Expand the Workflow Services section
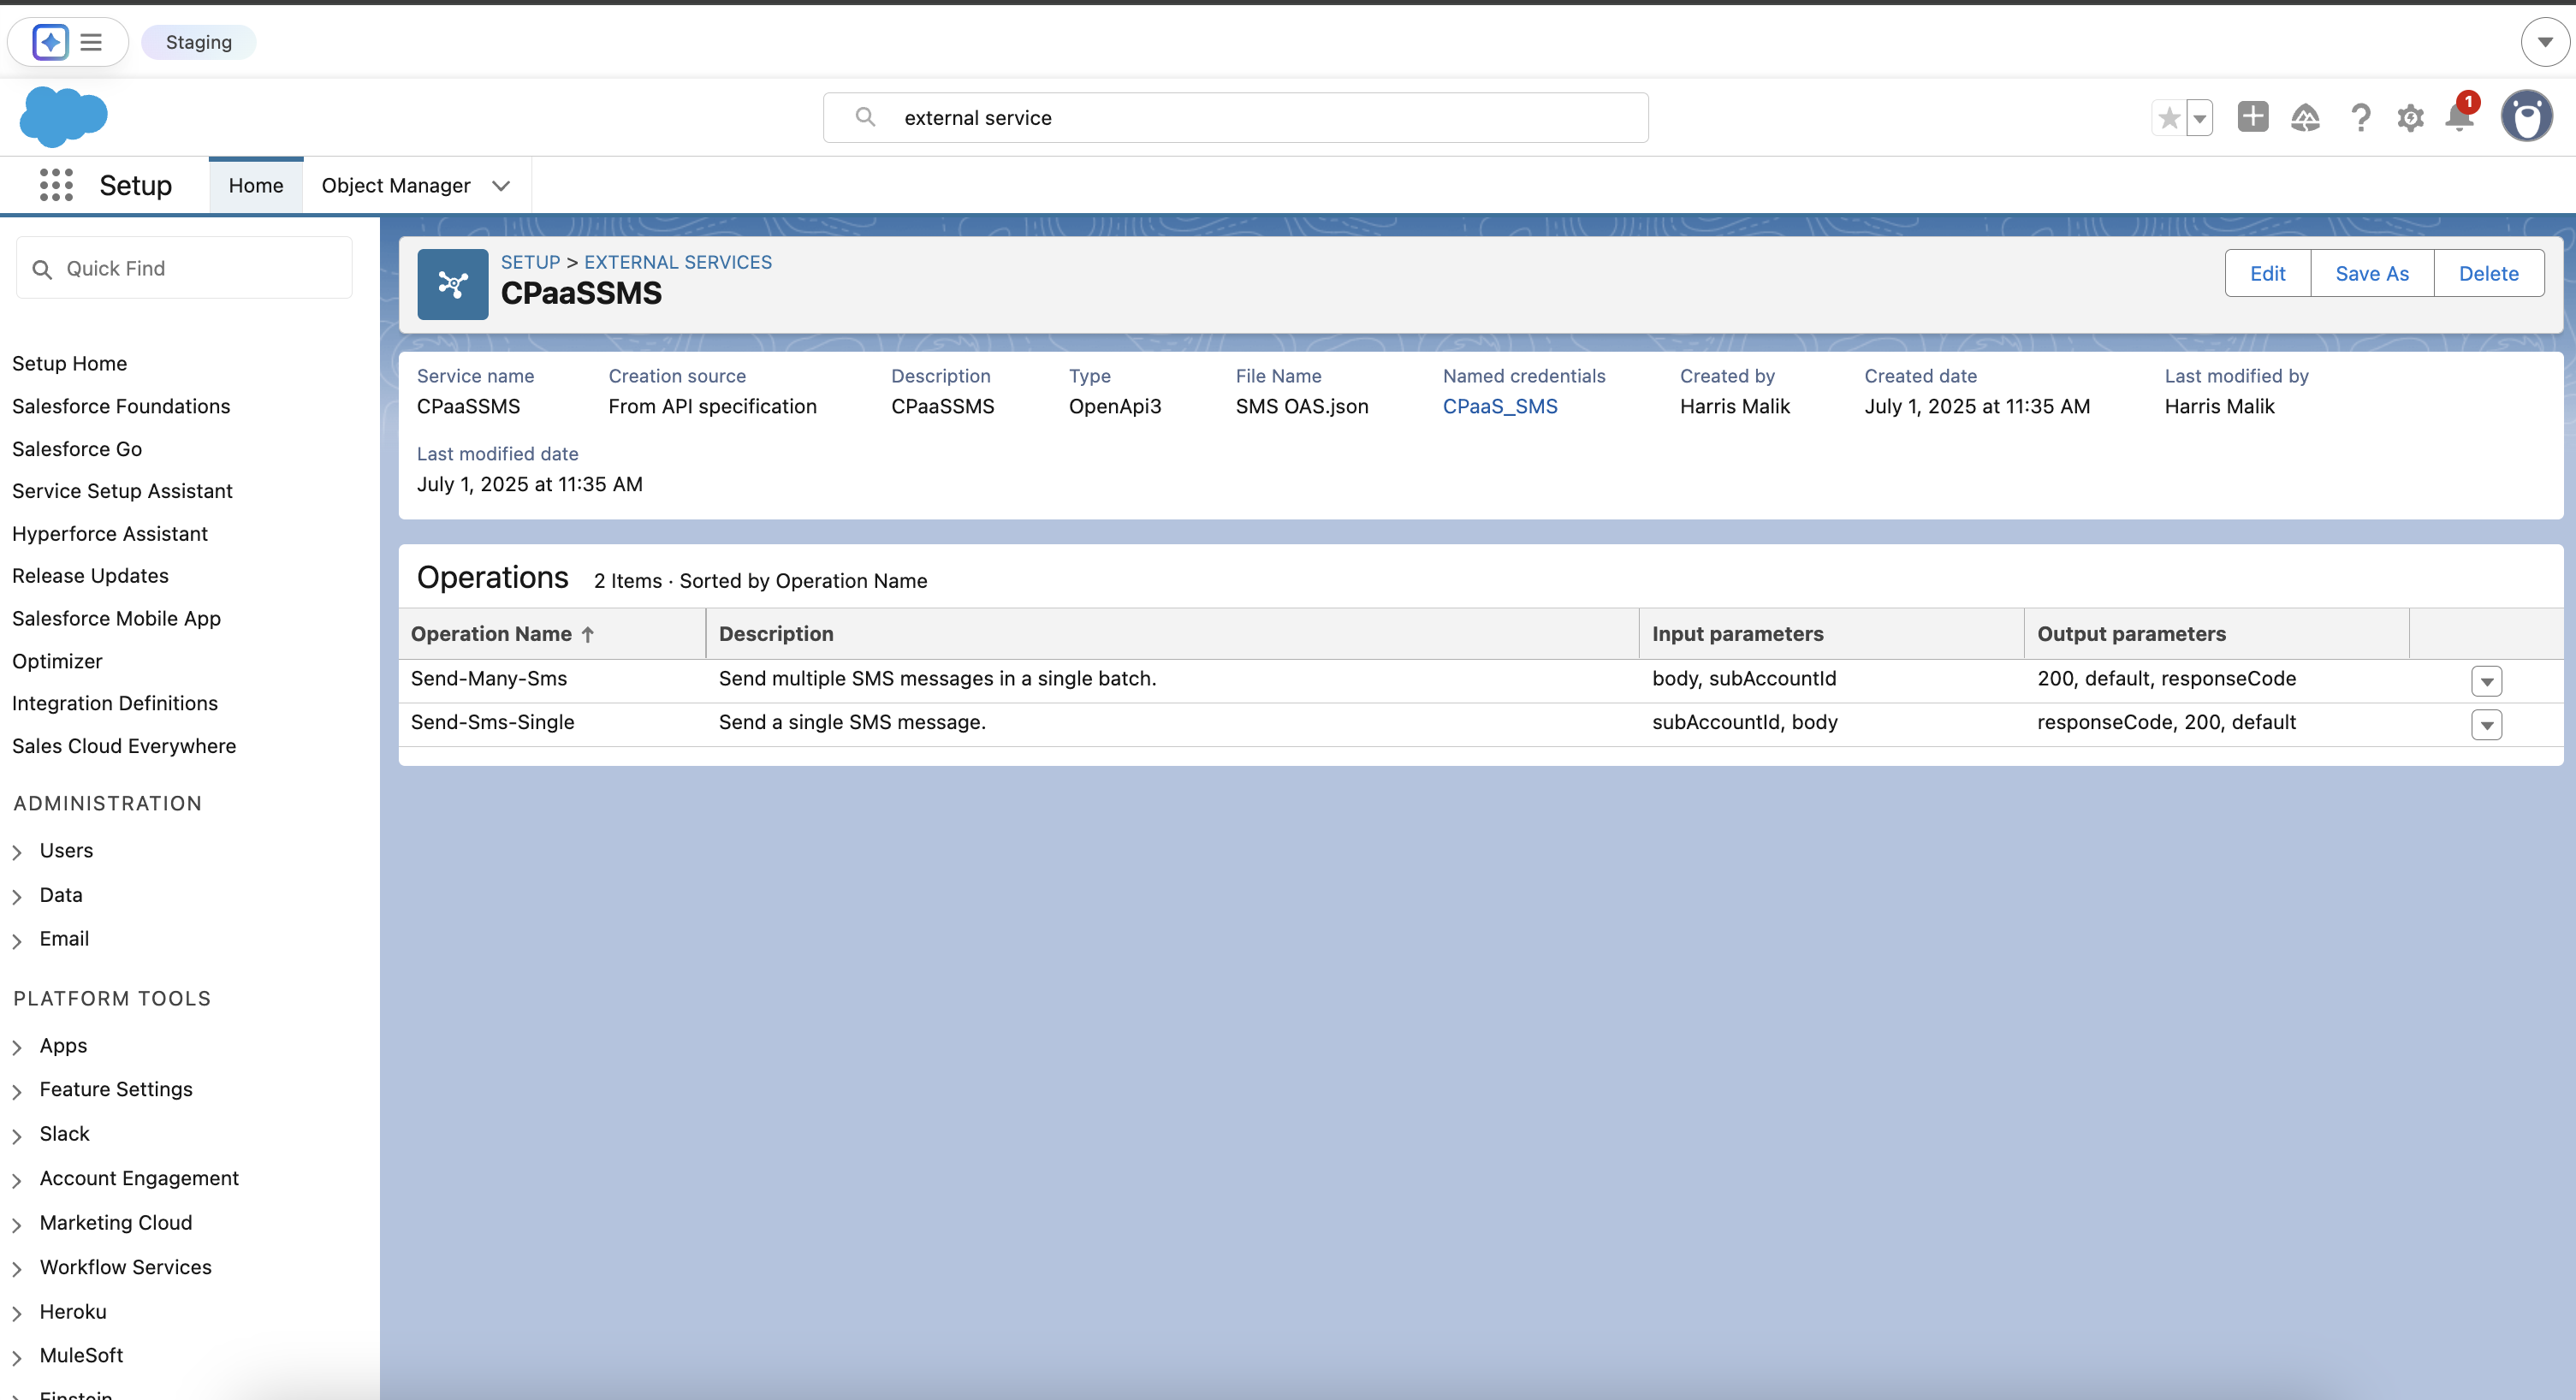Viewport: 2576px width, 1400px height. click(x=17, y=1269)
